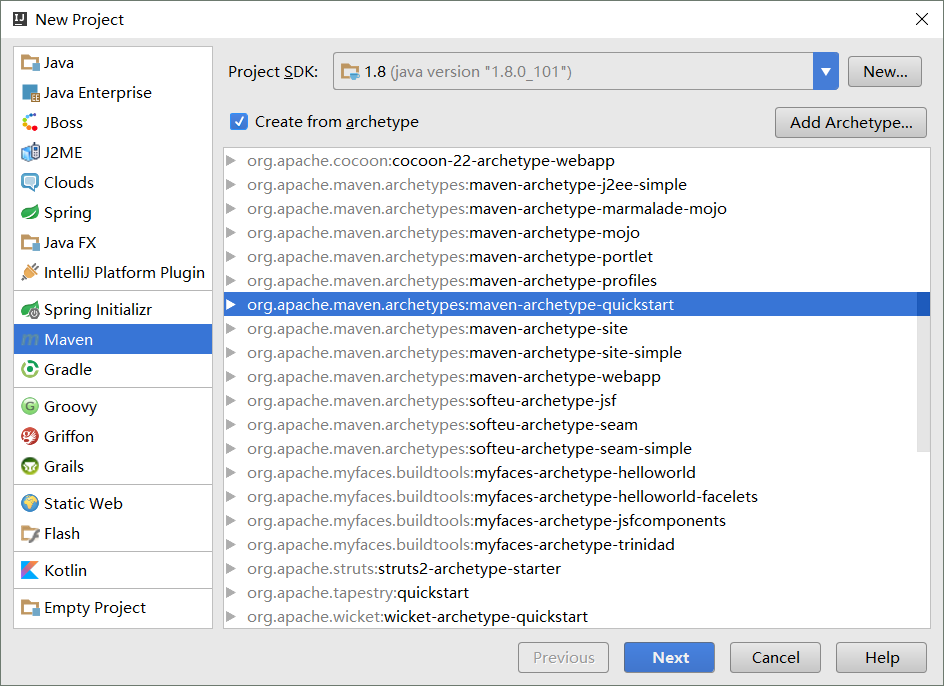The image size is (944, 686).
Task: Select myfaces-archetype-jsfcomponents row
Action: click(577, 521)
